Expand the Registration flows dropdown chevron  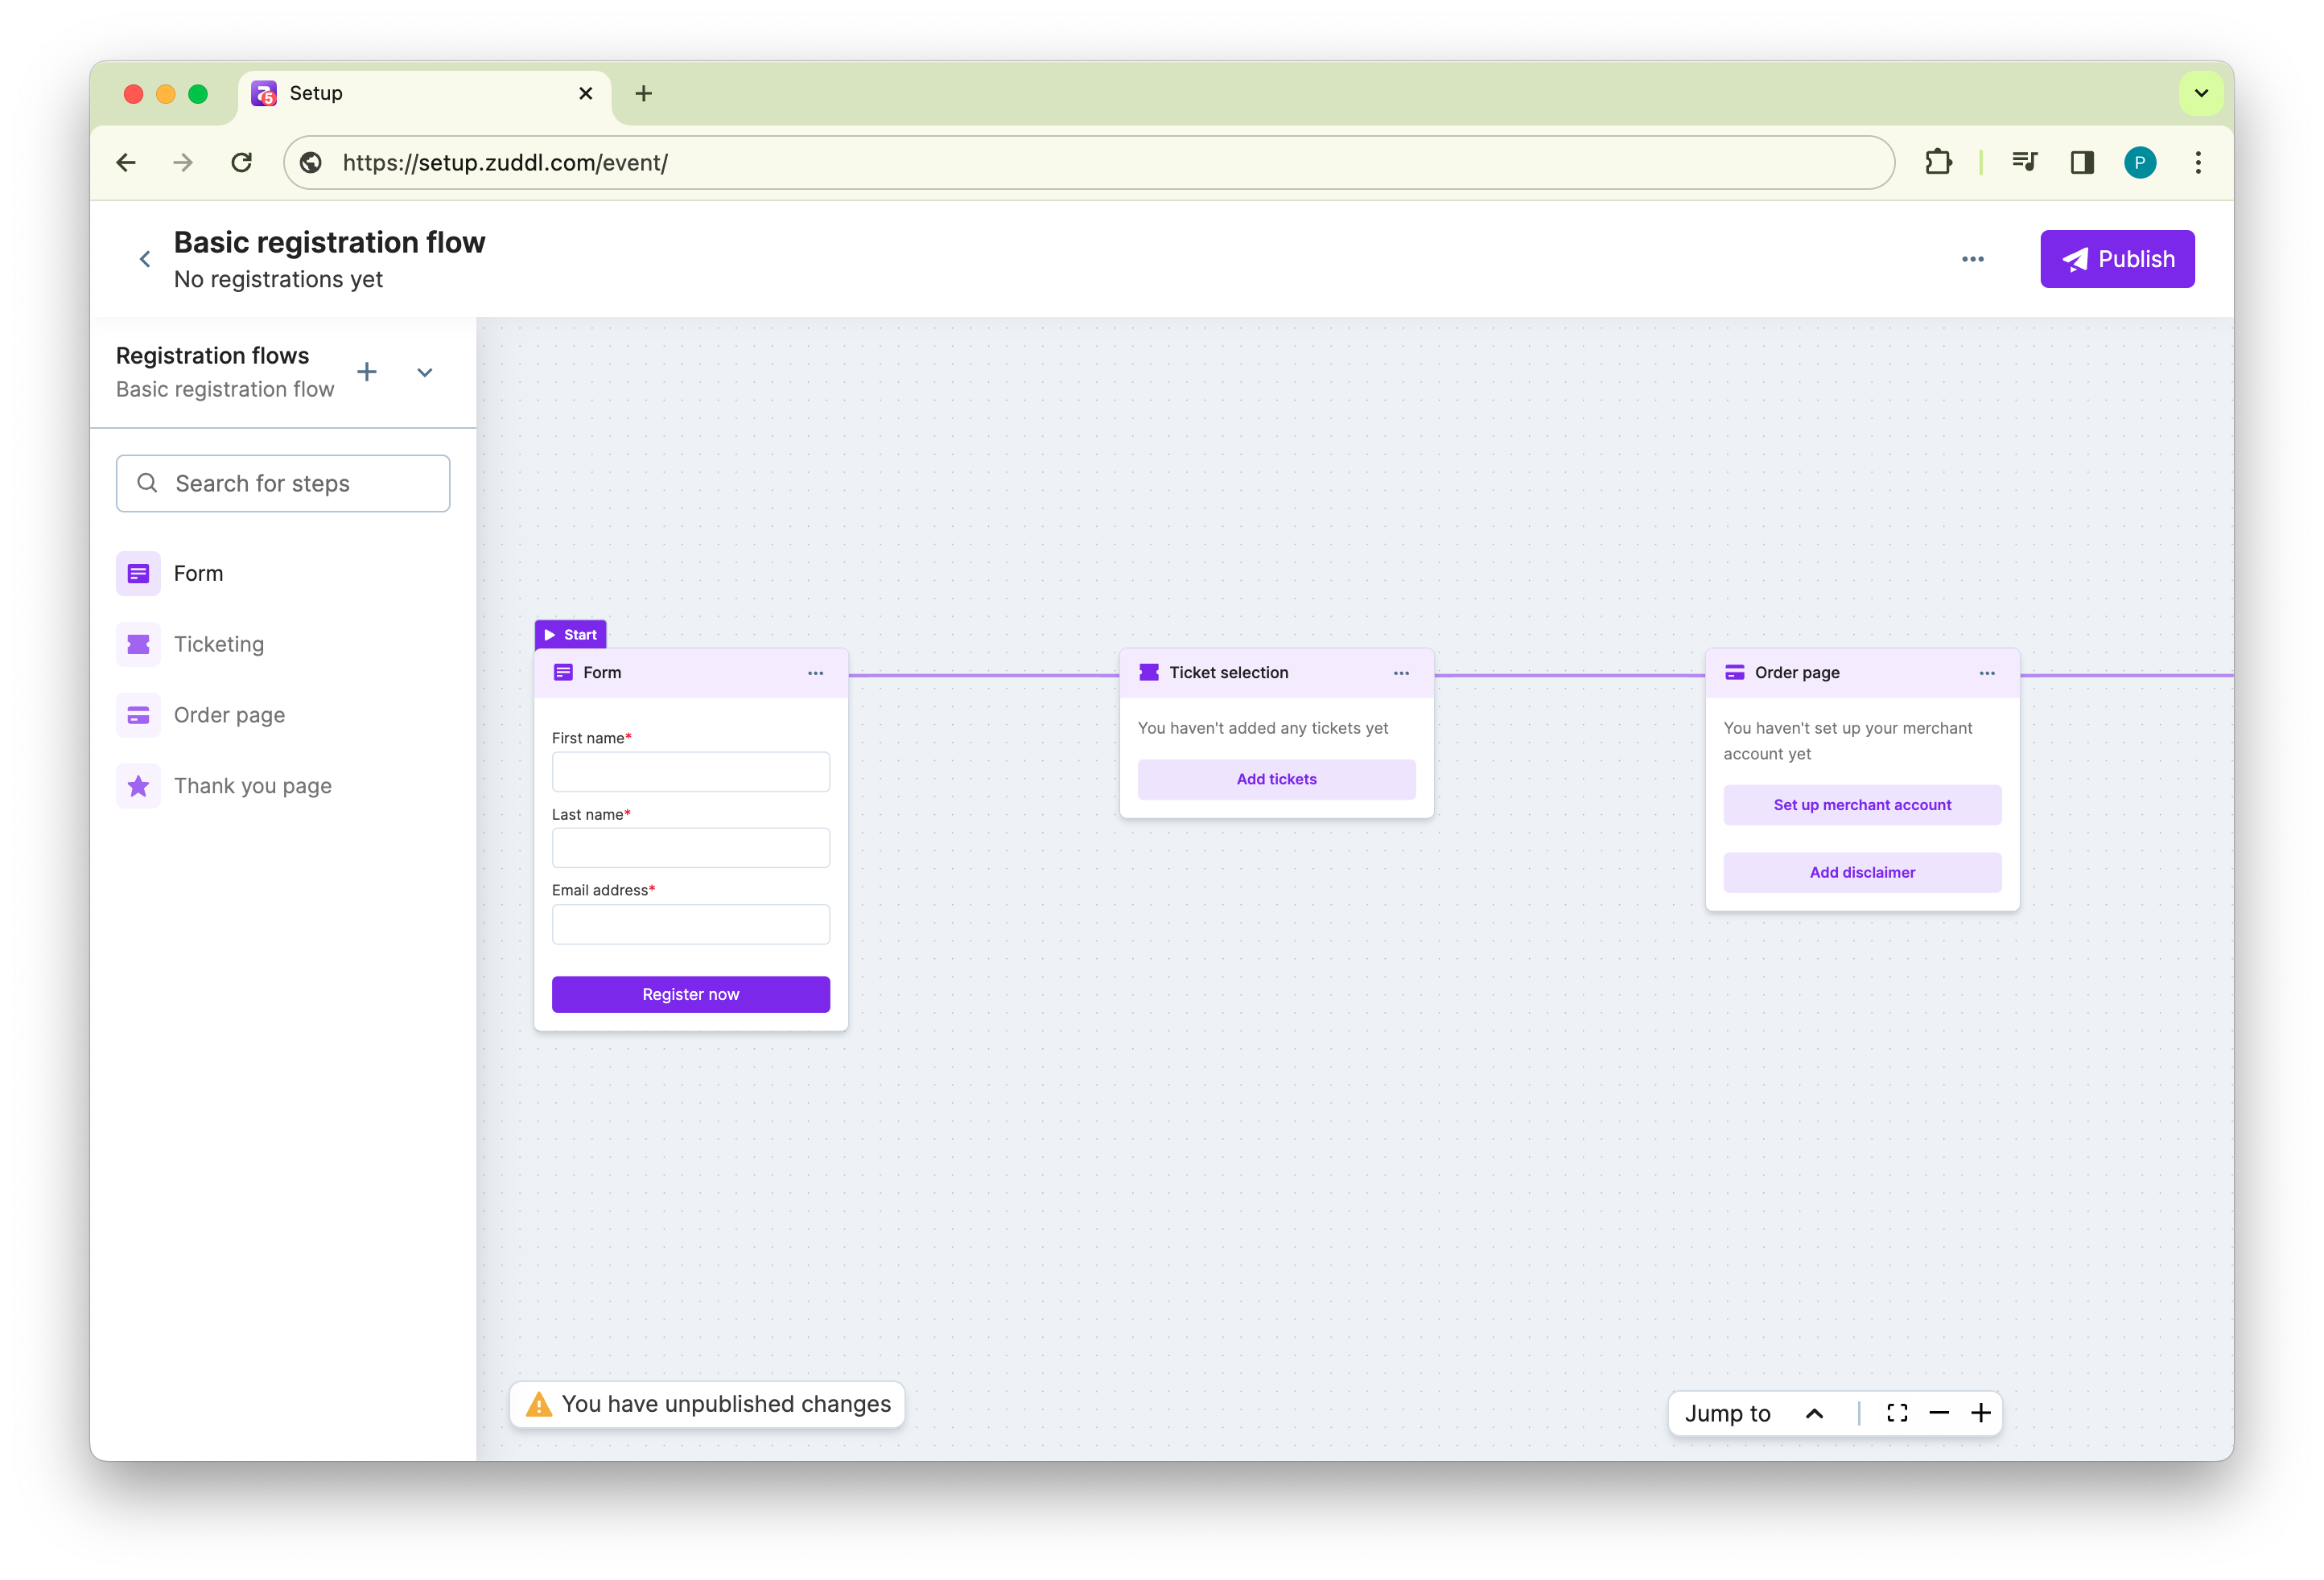(425, 372)
